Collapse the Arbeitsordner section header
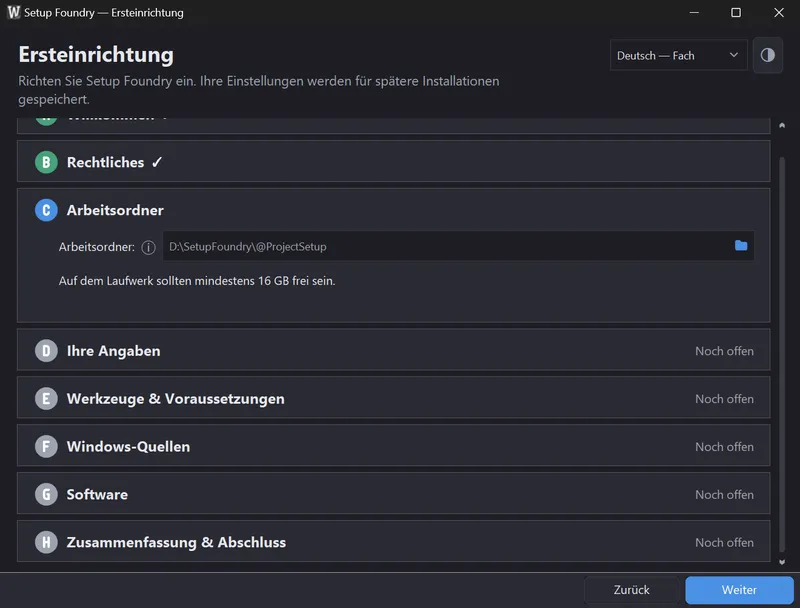Screen dimensions: 800x608 (x=393, y=210)
